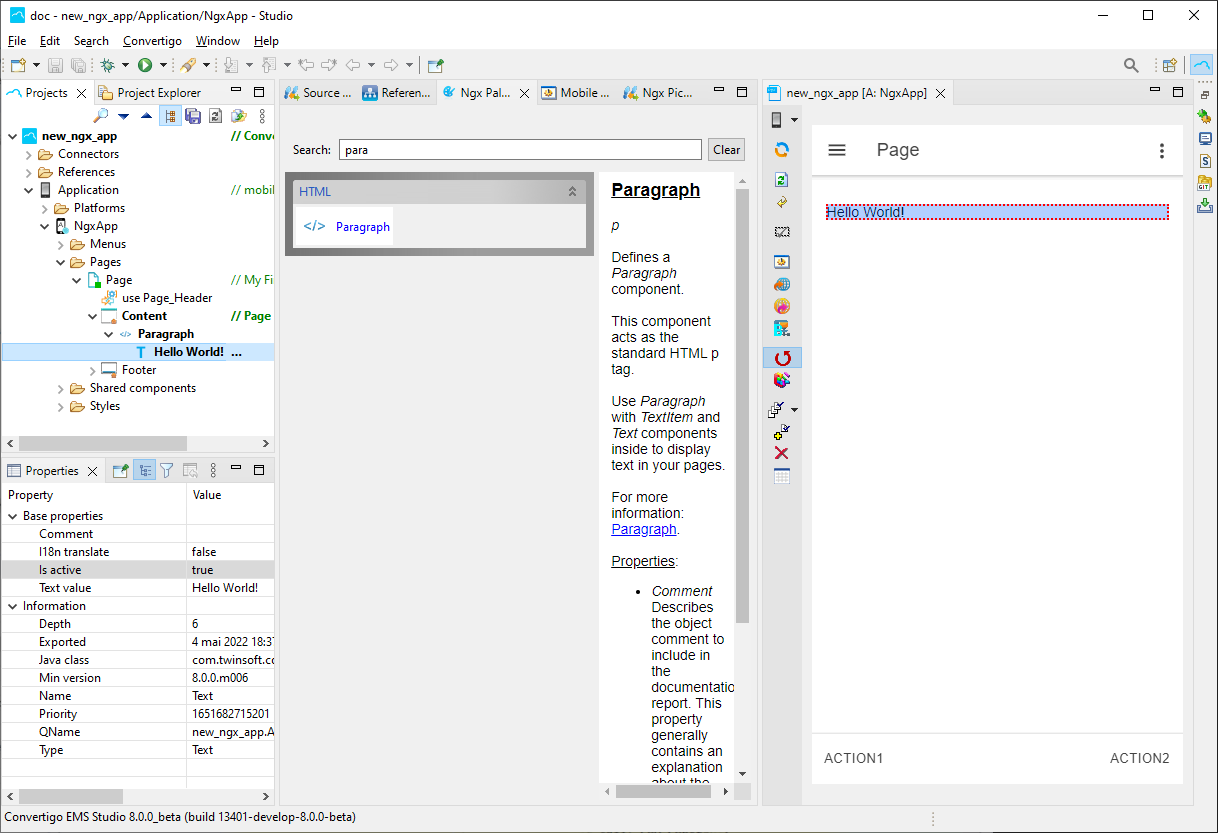This screenshot has height=833, width=1218.
Task: Click the Debug bug icon
Action: pyautogui.click(x=107, y=65)
